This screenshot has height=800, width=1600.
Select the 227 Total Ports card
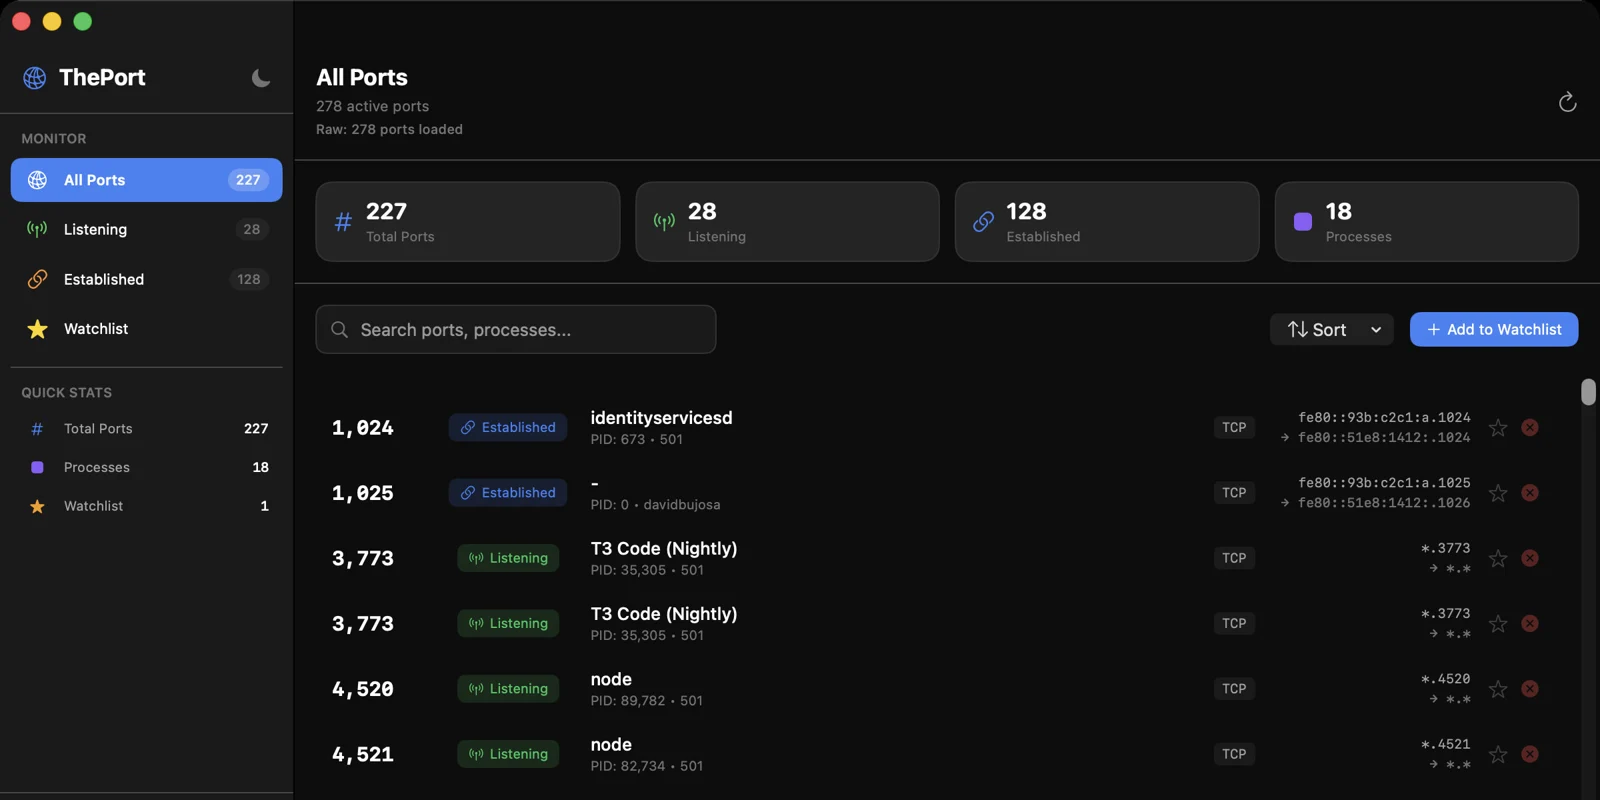coord(468,222)
